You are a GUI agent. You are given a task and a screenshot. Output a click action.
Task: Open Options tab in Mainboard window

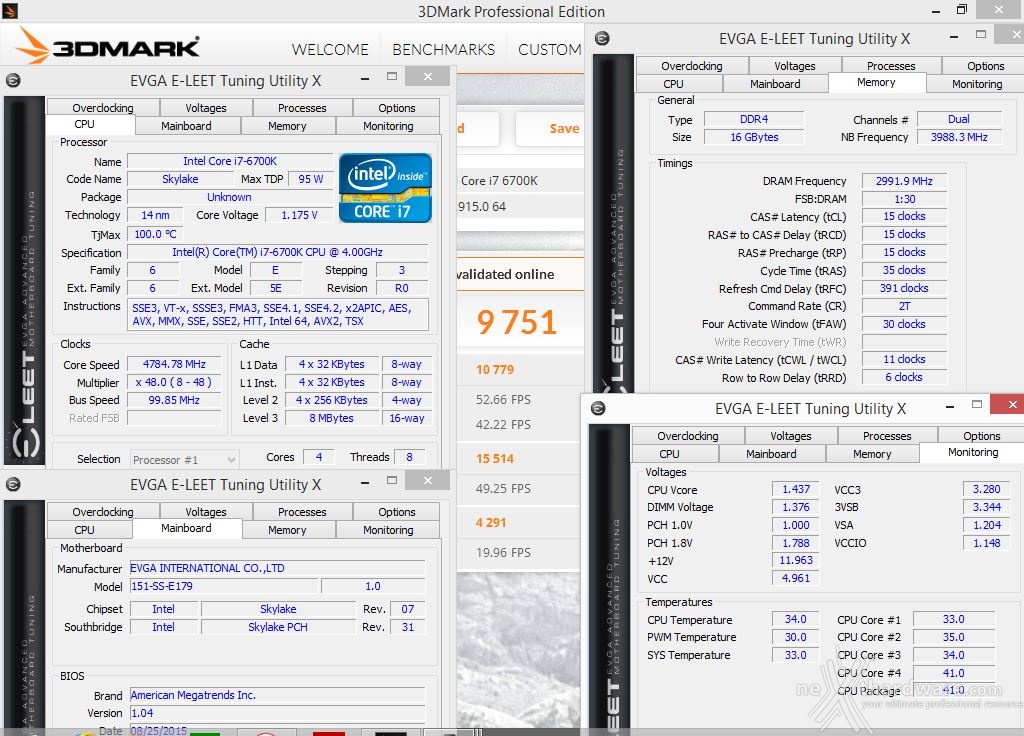click(396, 512)
